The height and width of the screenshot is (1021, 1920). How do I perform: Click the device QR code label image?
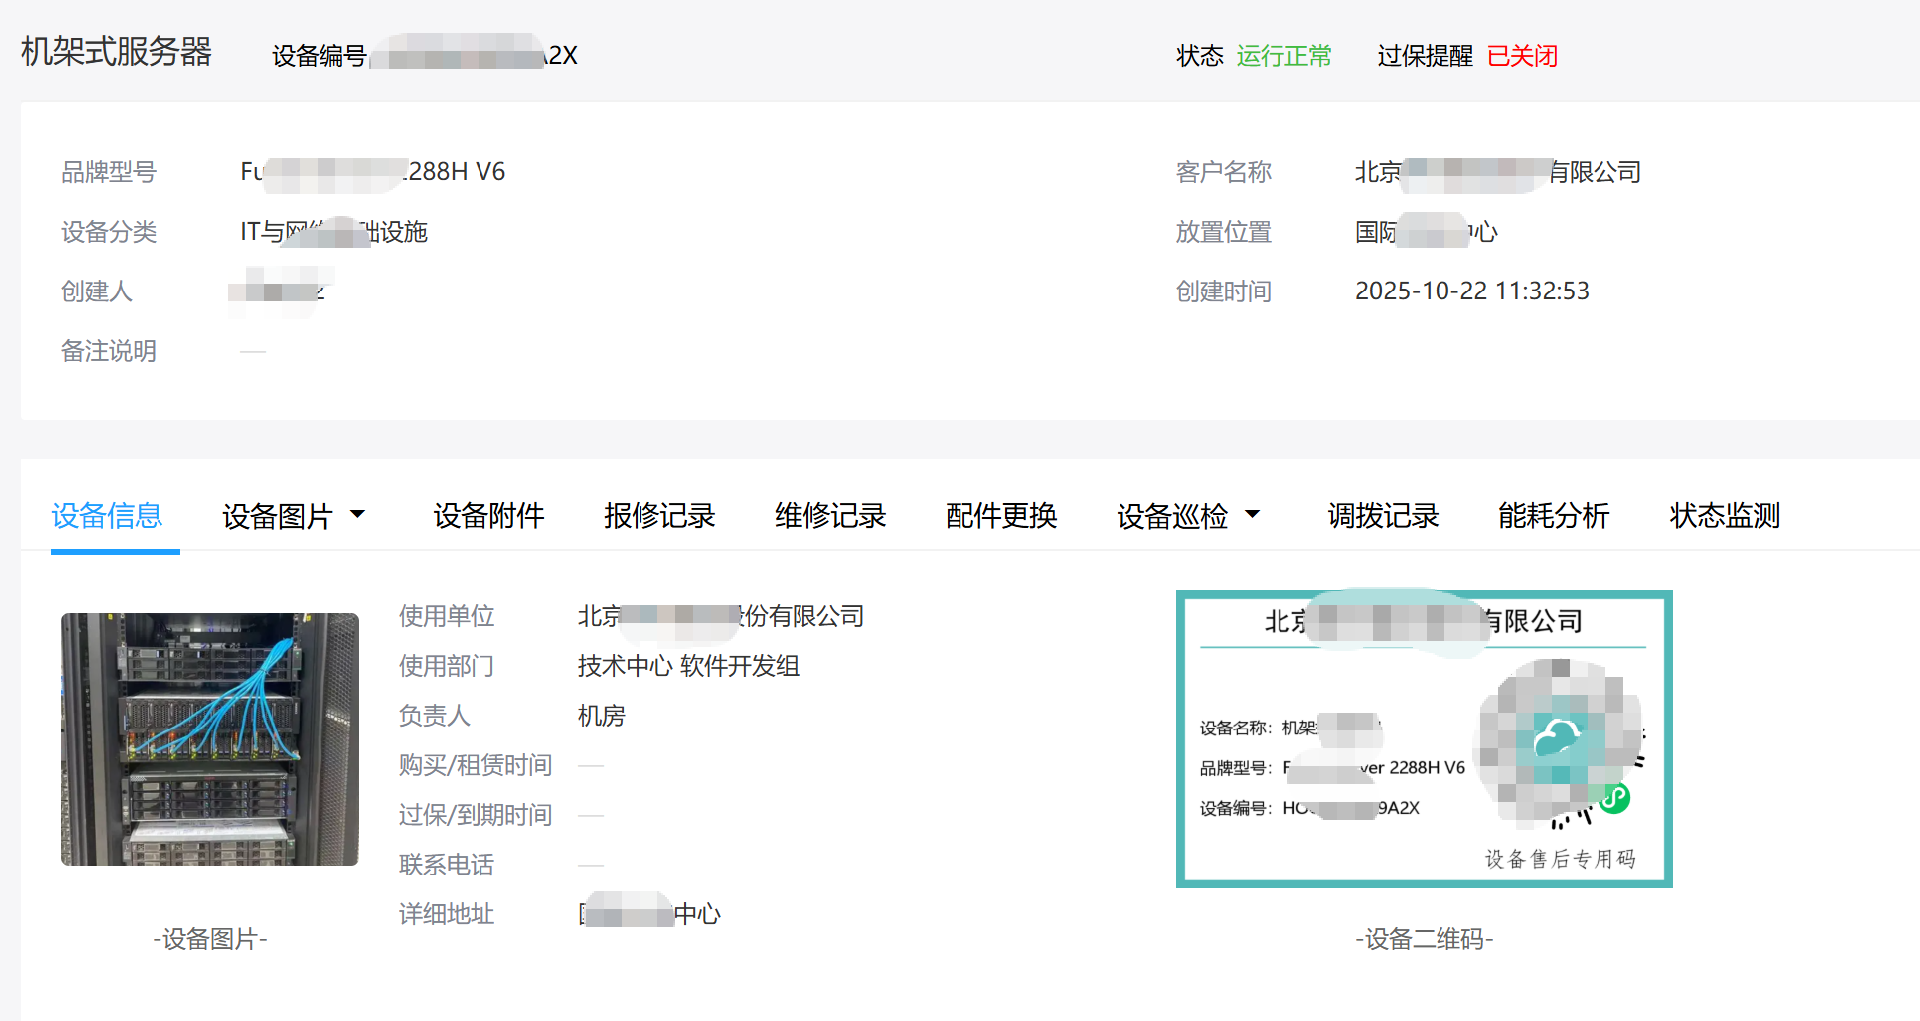pos(1424,739)
